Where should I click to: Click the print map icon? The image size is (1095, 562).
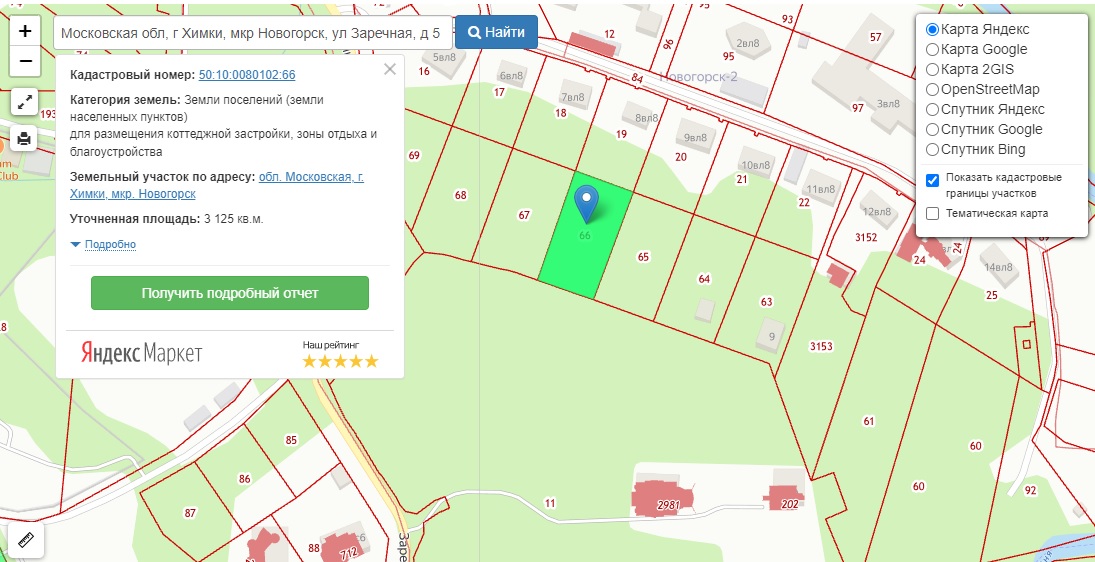point(25,138)
